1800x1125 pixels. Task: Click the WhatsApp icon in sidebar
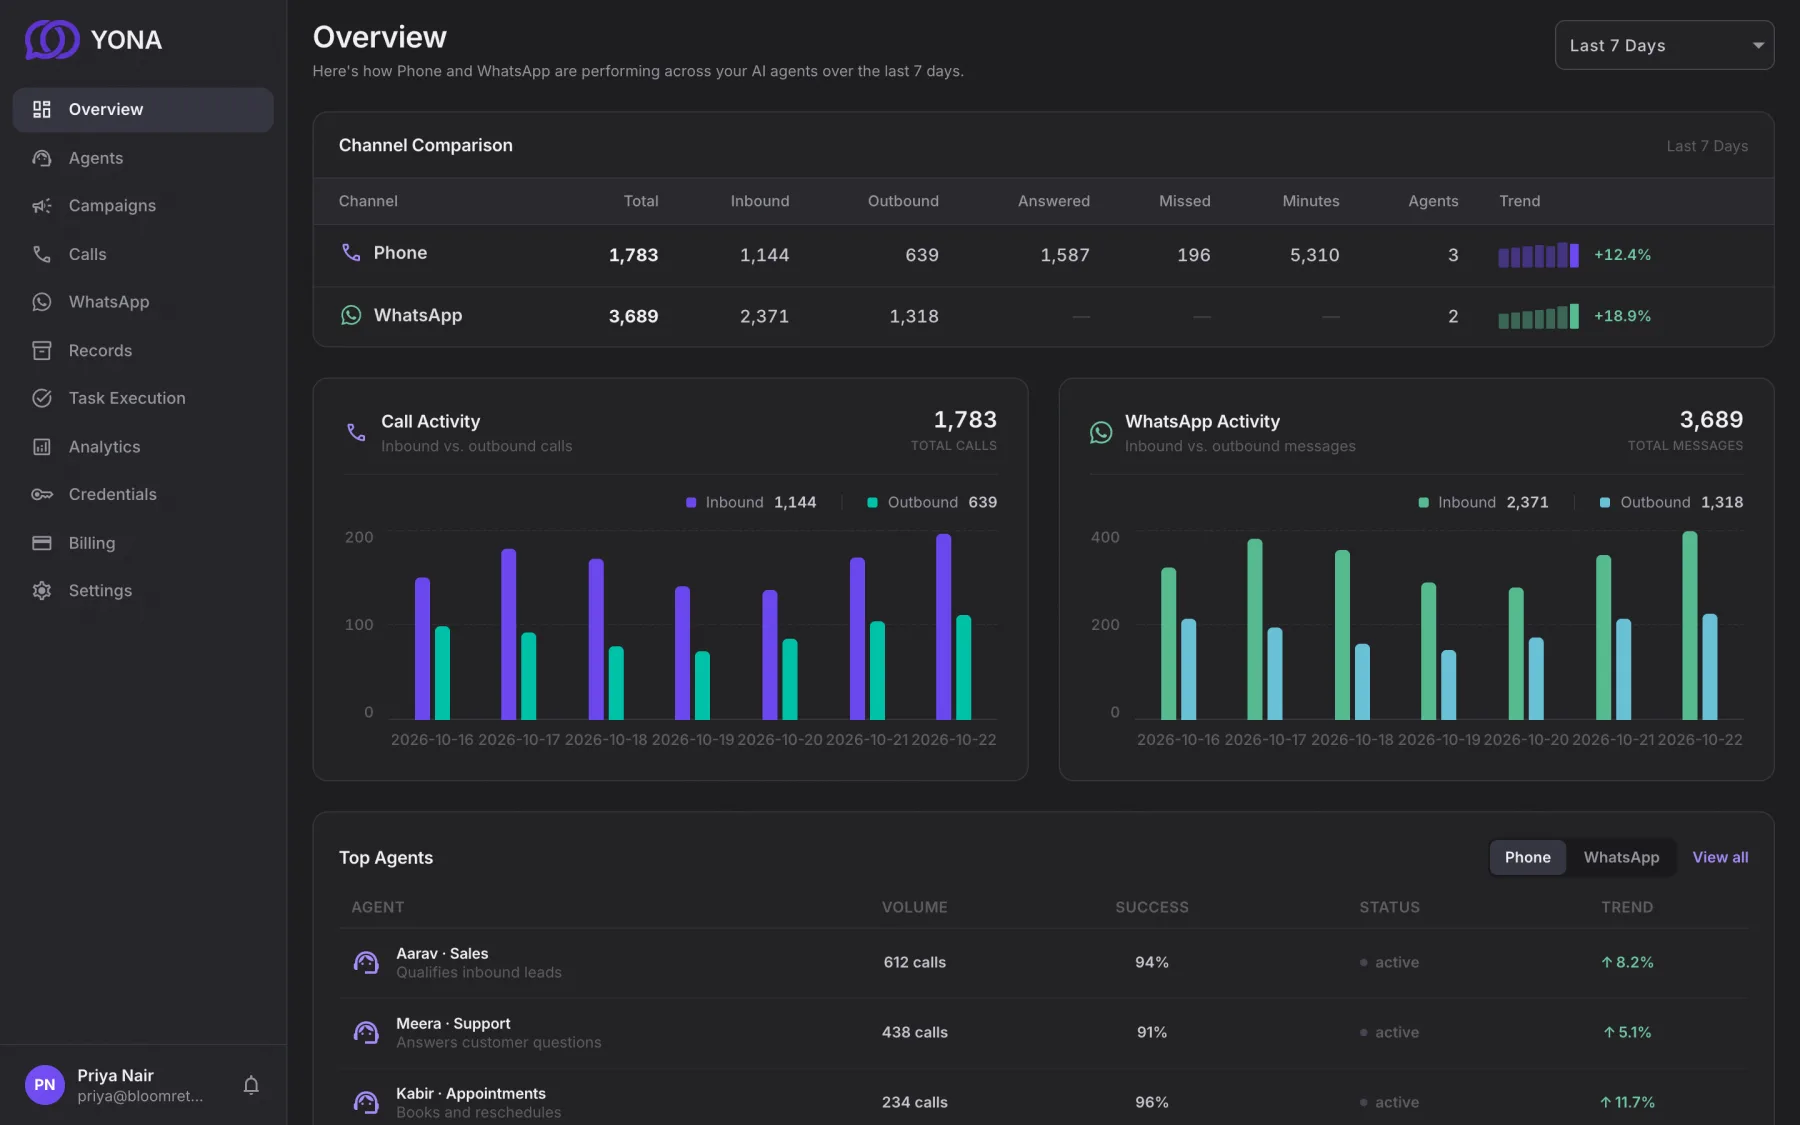[x=41, y=302]
